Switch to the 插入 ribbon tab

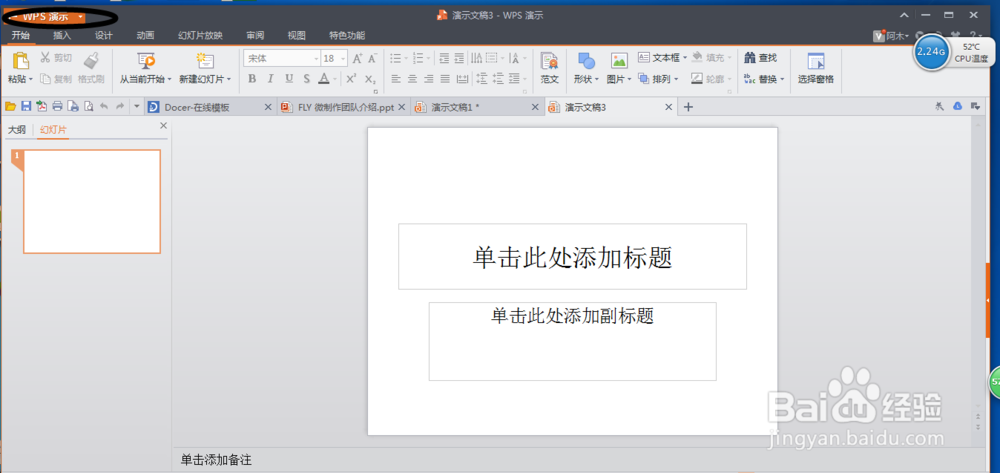click(x=62, y=36)
